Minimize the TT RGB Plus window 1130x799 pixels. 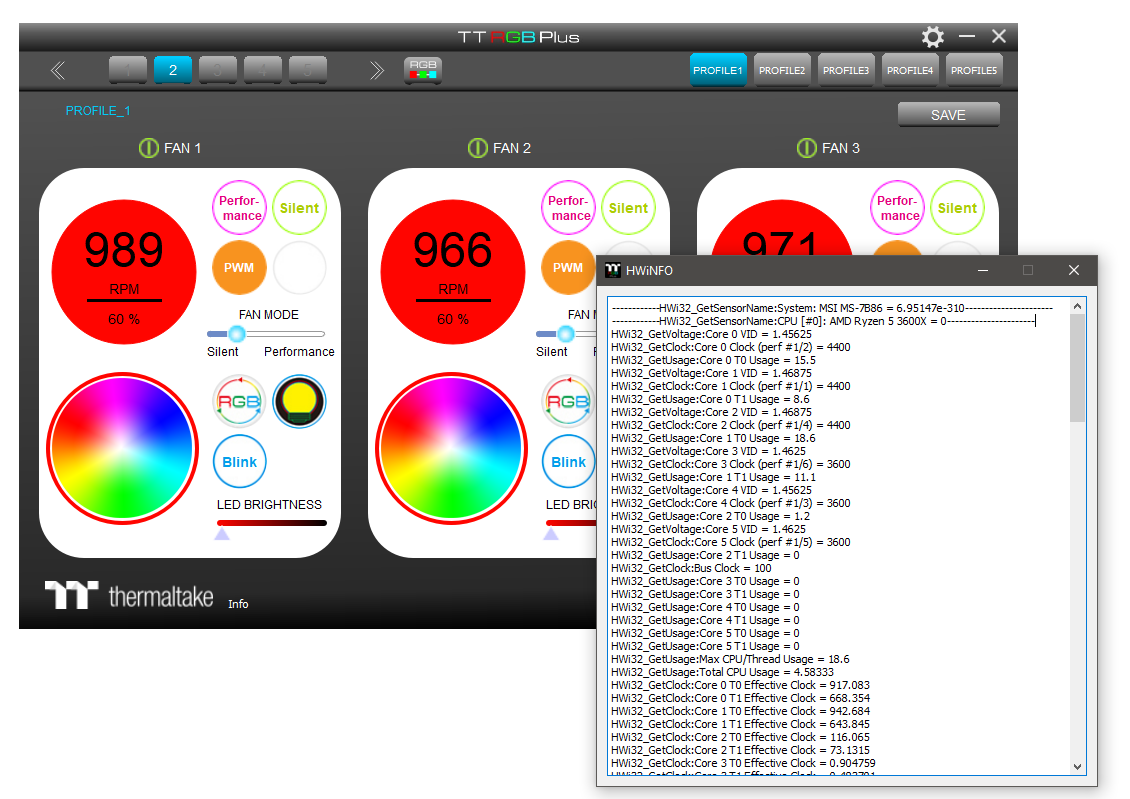(967, 36)
